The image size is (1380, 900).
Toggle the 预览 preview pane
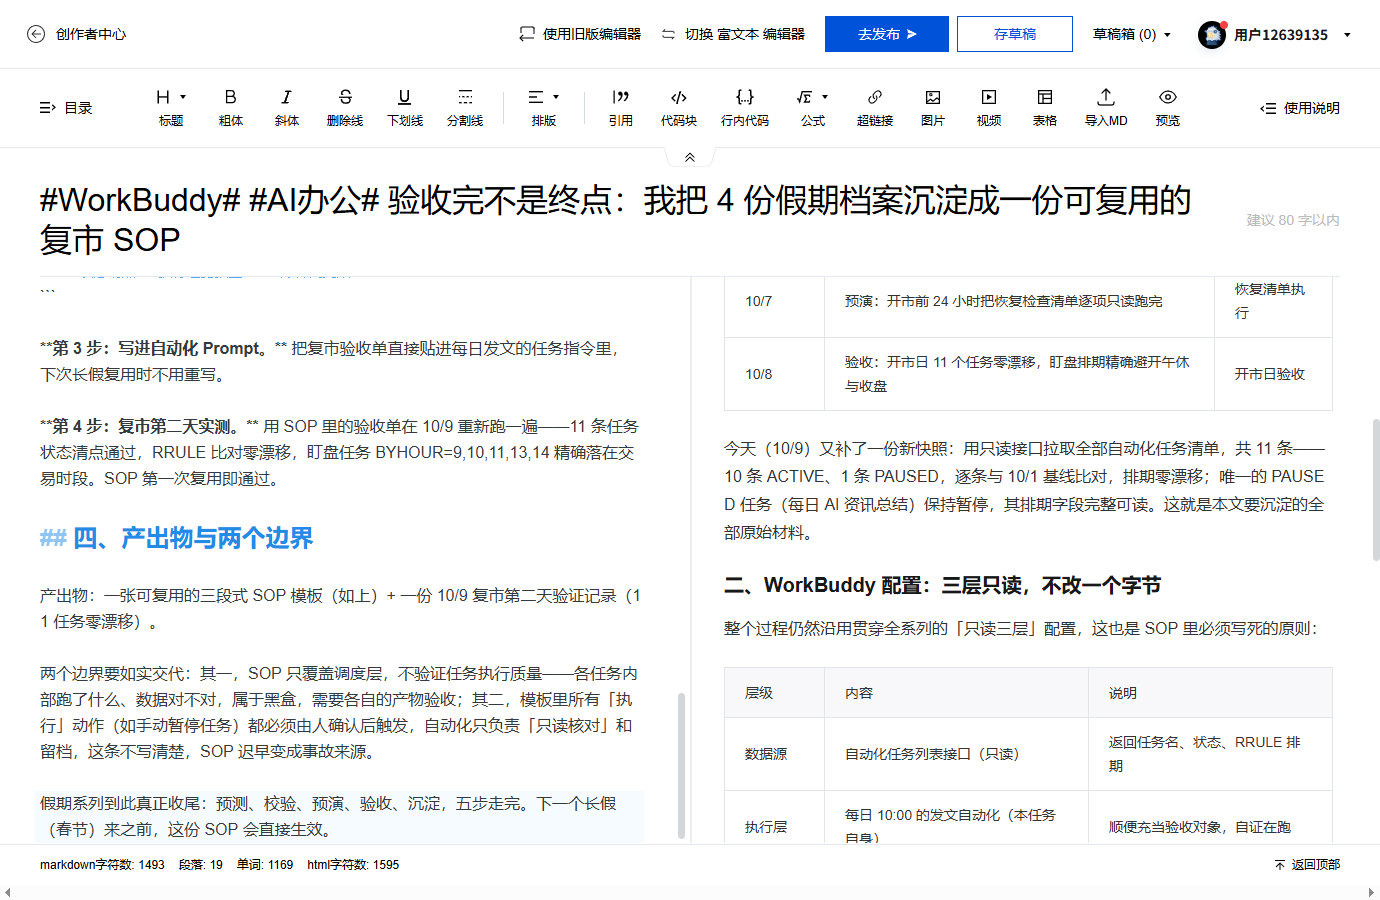tap(1168, 107)
